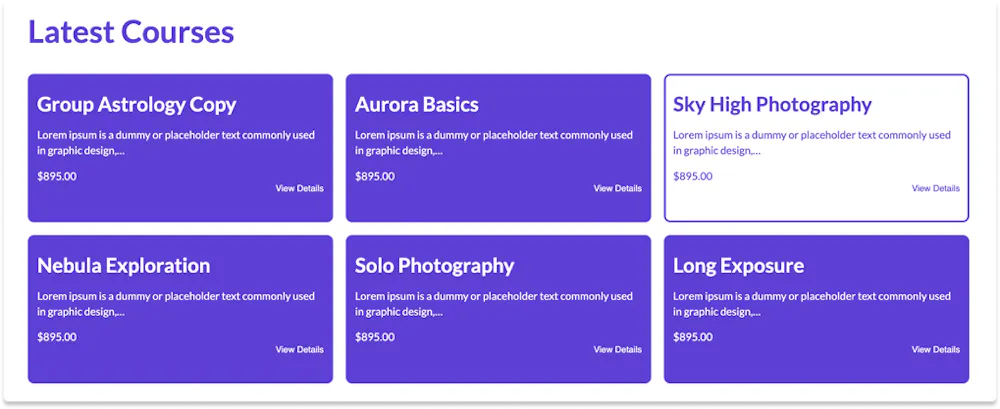Viewport: 1000px width, 409px height.
Task: Click the $895.00 price on Nebula Exploration
Action: click(x=57, y=337)
